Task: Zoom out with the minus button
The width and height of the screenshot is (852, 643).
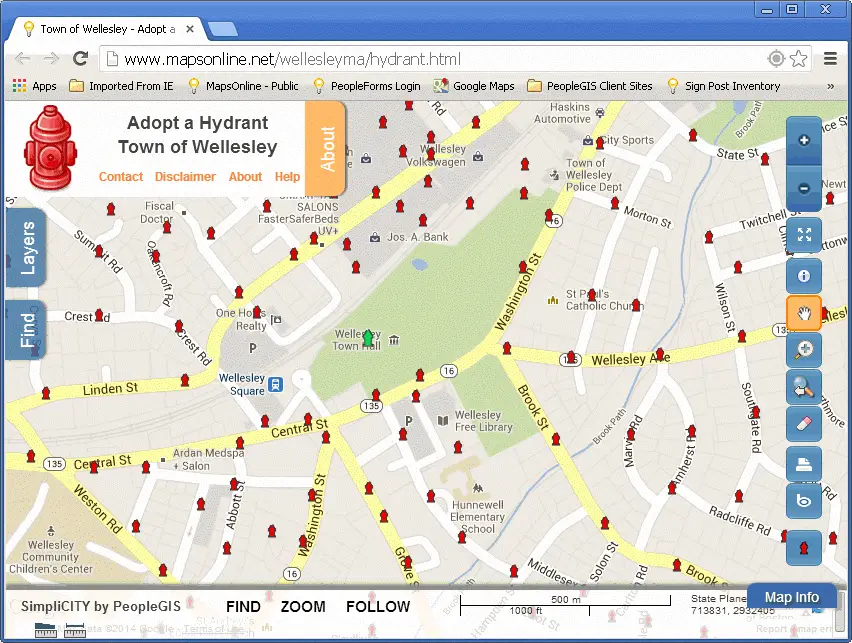Action: (x=804, y=188)
